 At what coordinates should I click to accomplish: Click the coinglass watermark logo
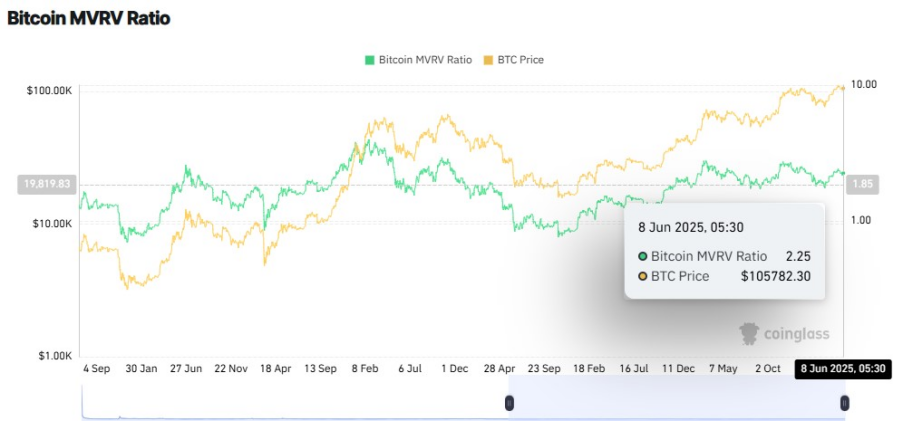click(x=784, y=334)
